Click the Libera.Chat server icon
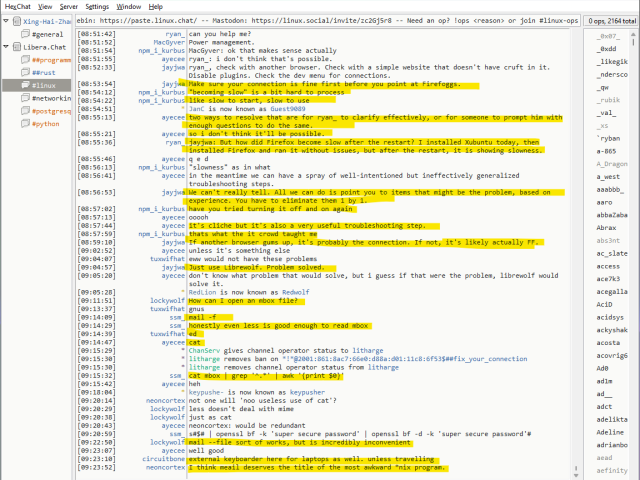The image size is (640, 480). 16,46
